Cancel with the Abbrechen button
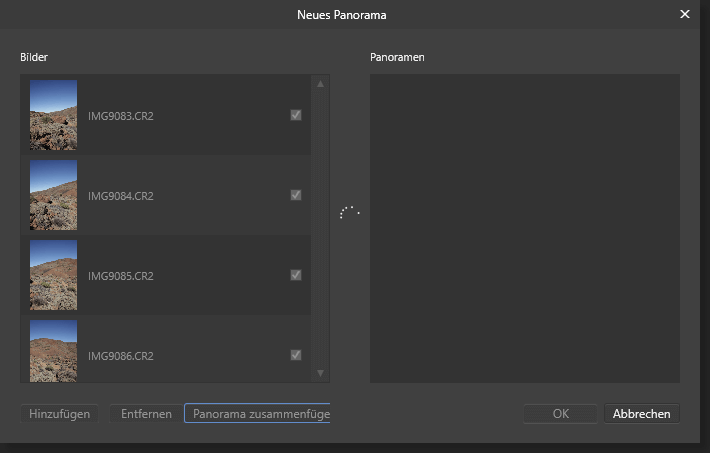The image size is (710, 453). [642, 414]
